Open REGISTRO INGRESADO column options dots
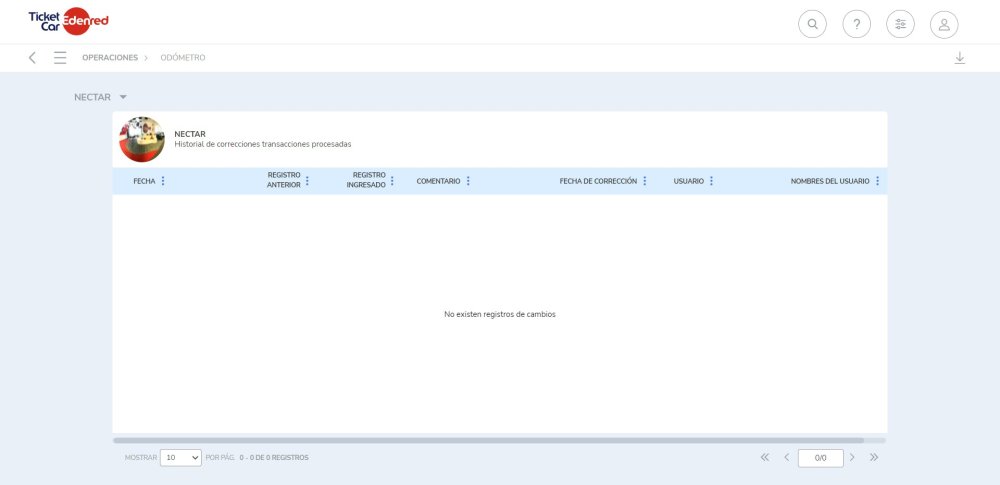 click(392, 181)
